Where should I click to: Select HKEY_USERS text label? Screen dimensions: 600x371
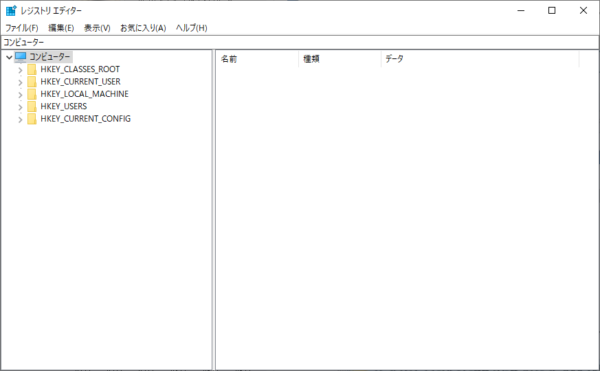(64, 106)
